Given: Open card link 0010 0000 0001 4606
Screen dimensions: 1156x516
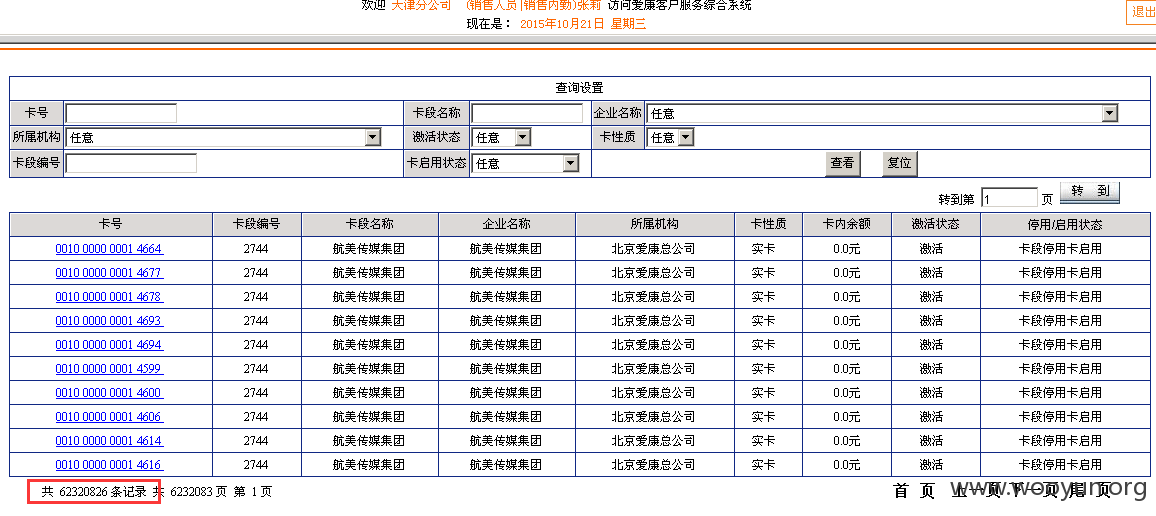Looking at the screenshot, I should point(109,416).
